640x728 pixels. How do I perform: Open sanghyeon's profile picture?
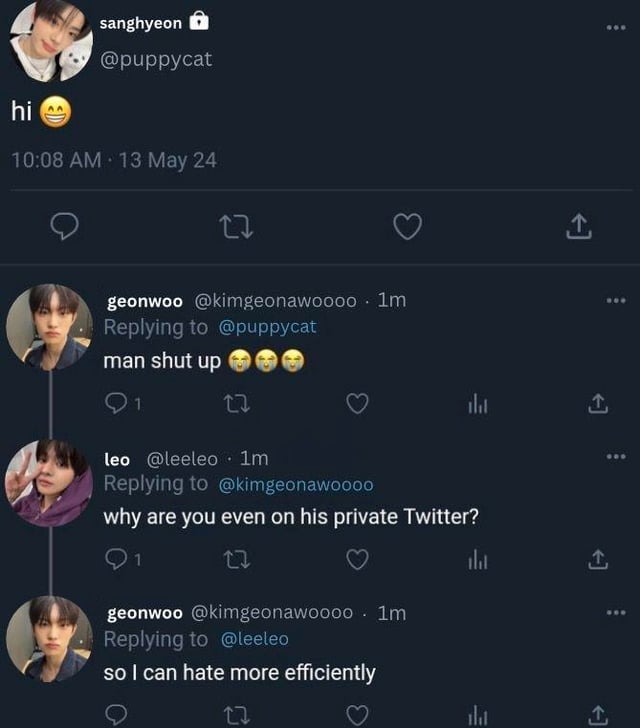click(51, 42)
